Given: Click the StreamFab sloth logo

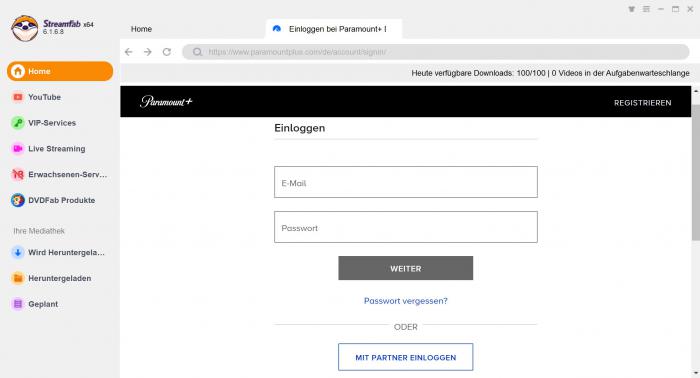Looking at the screenshot, I should [x=25, y=28].
